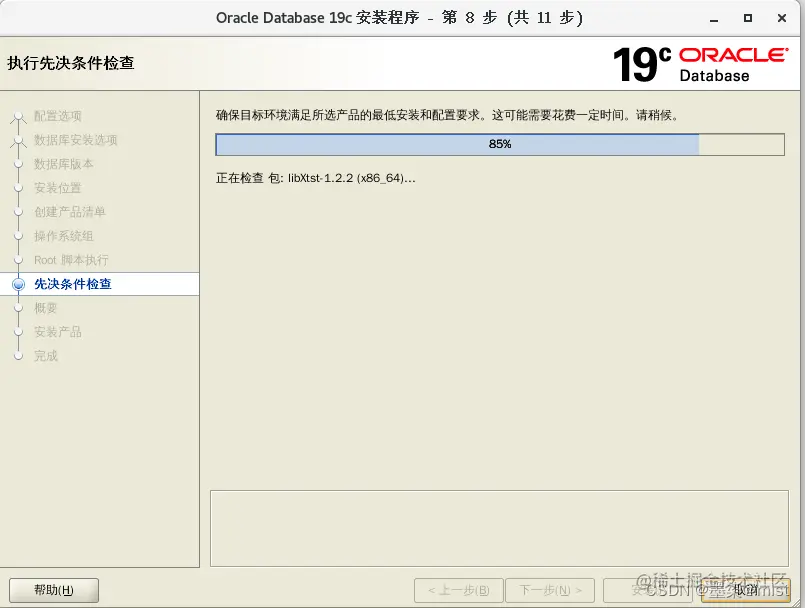
Task: Select the 安装位置 step
Action: point(58,188)
